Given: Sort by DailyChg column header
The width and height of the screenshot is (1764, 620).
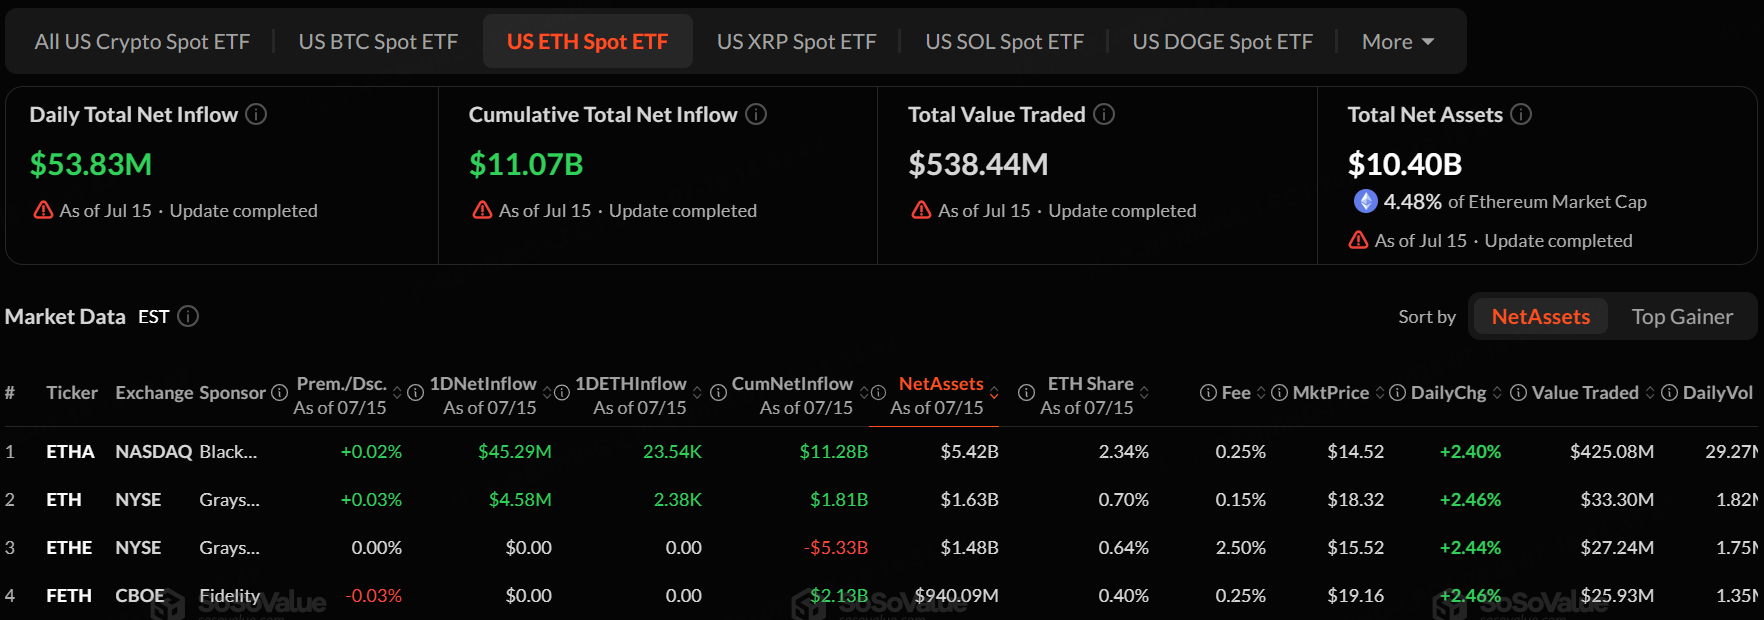Looking at the screenshot, I should 1448,393.
